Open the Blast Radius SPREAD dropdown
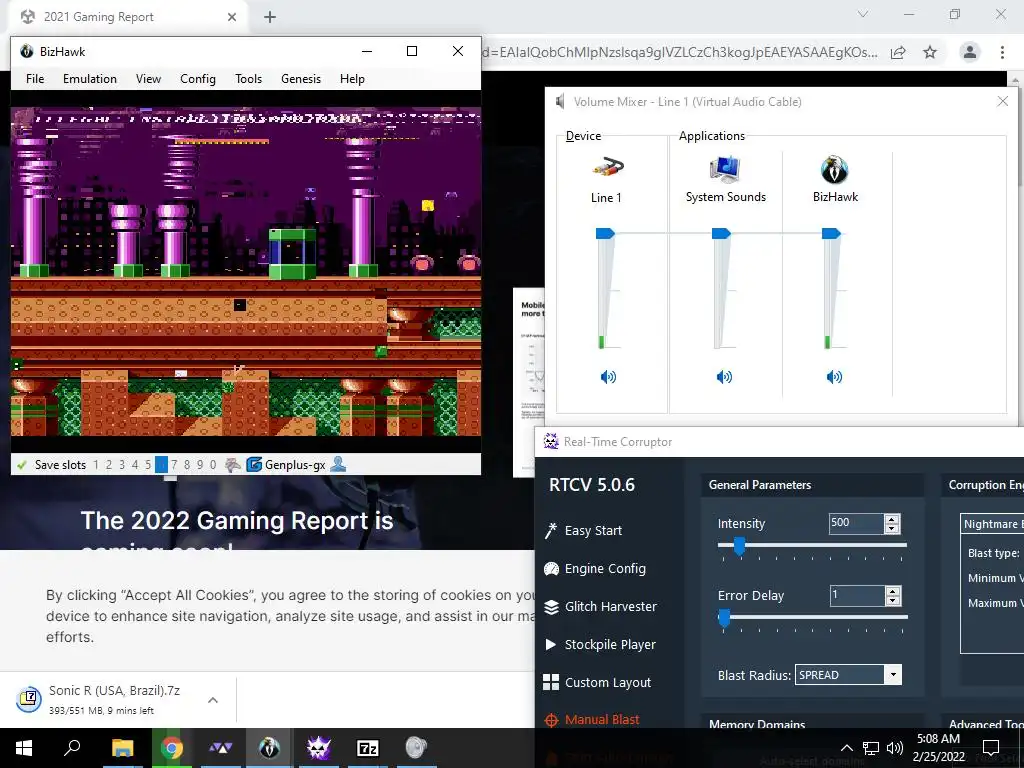The image size is (1024, 768). pyautogui.click(x=848, y=675)
